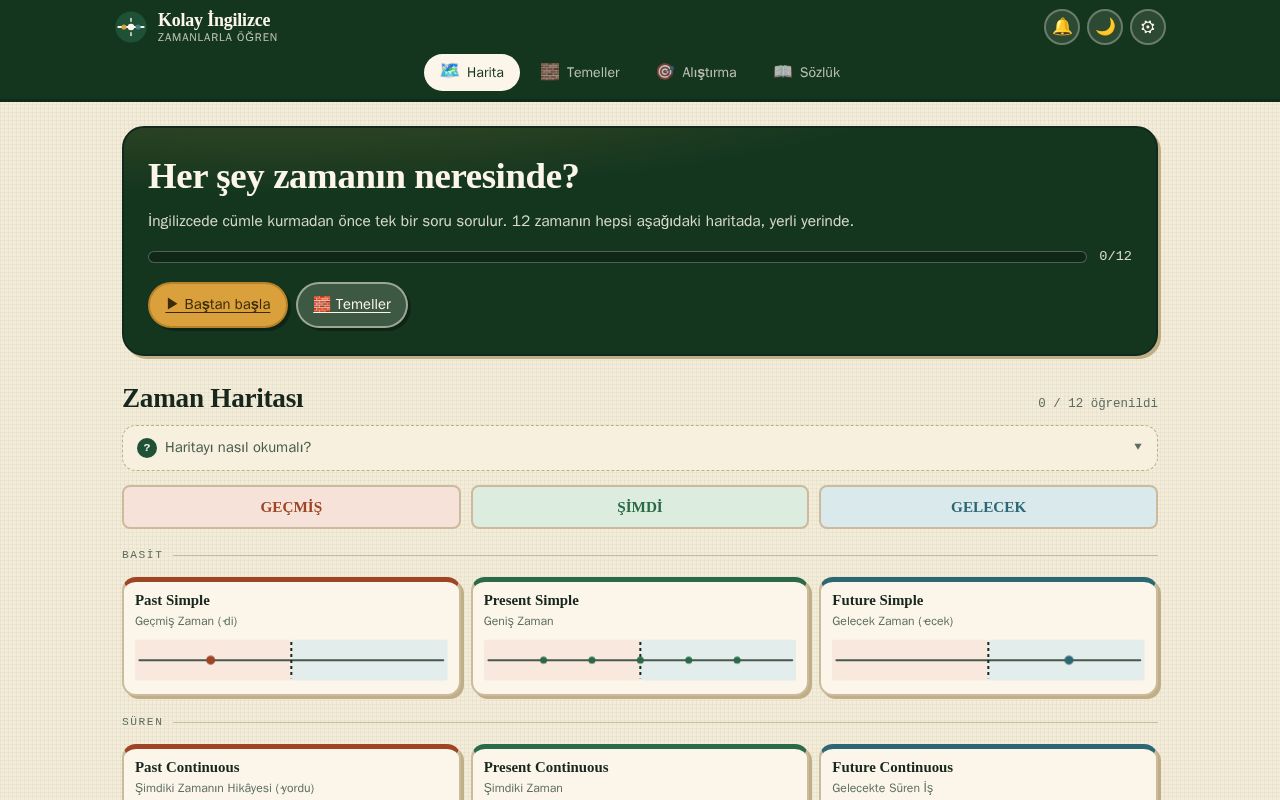The width and height of the screenshot is (1280, 800).
Task: Click the 'Zaman Haritası' heading
Action: point(213,398)
